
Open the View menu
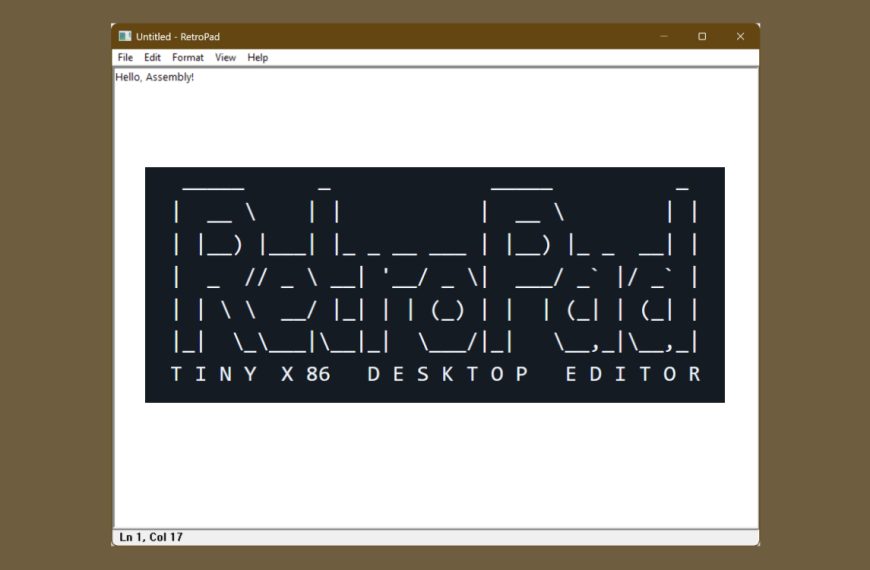click(225, 57)
